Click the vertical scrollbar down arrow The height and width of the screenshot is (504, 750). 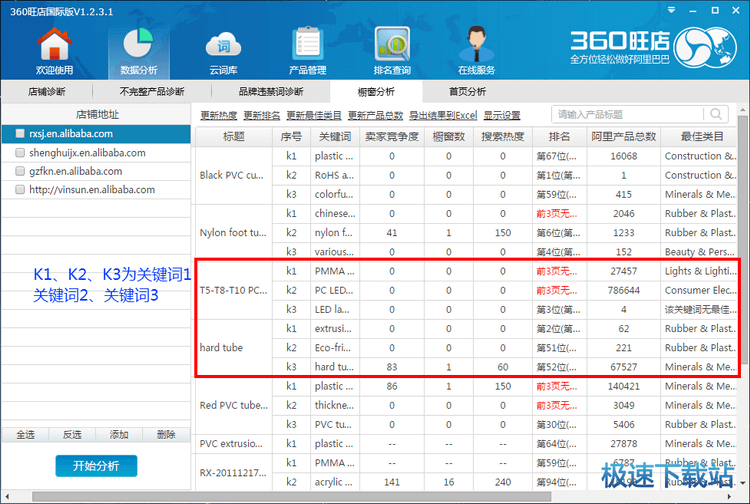(x=742, y=482)
